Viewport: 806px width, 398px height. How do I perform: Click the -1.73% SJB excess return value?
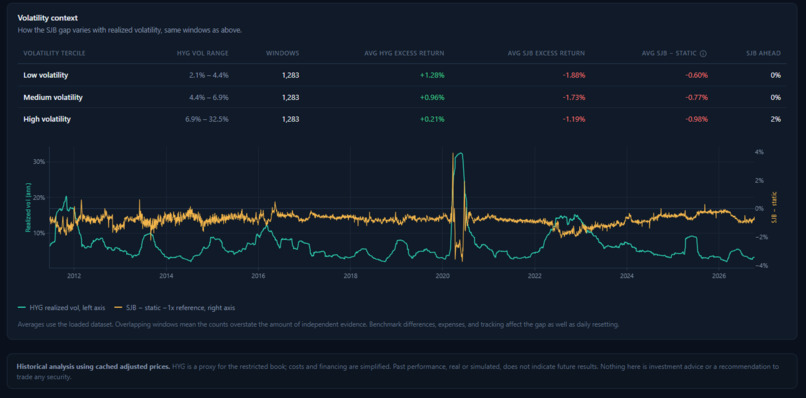tap(574, 97)
